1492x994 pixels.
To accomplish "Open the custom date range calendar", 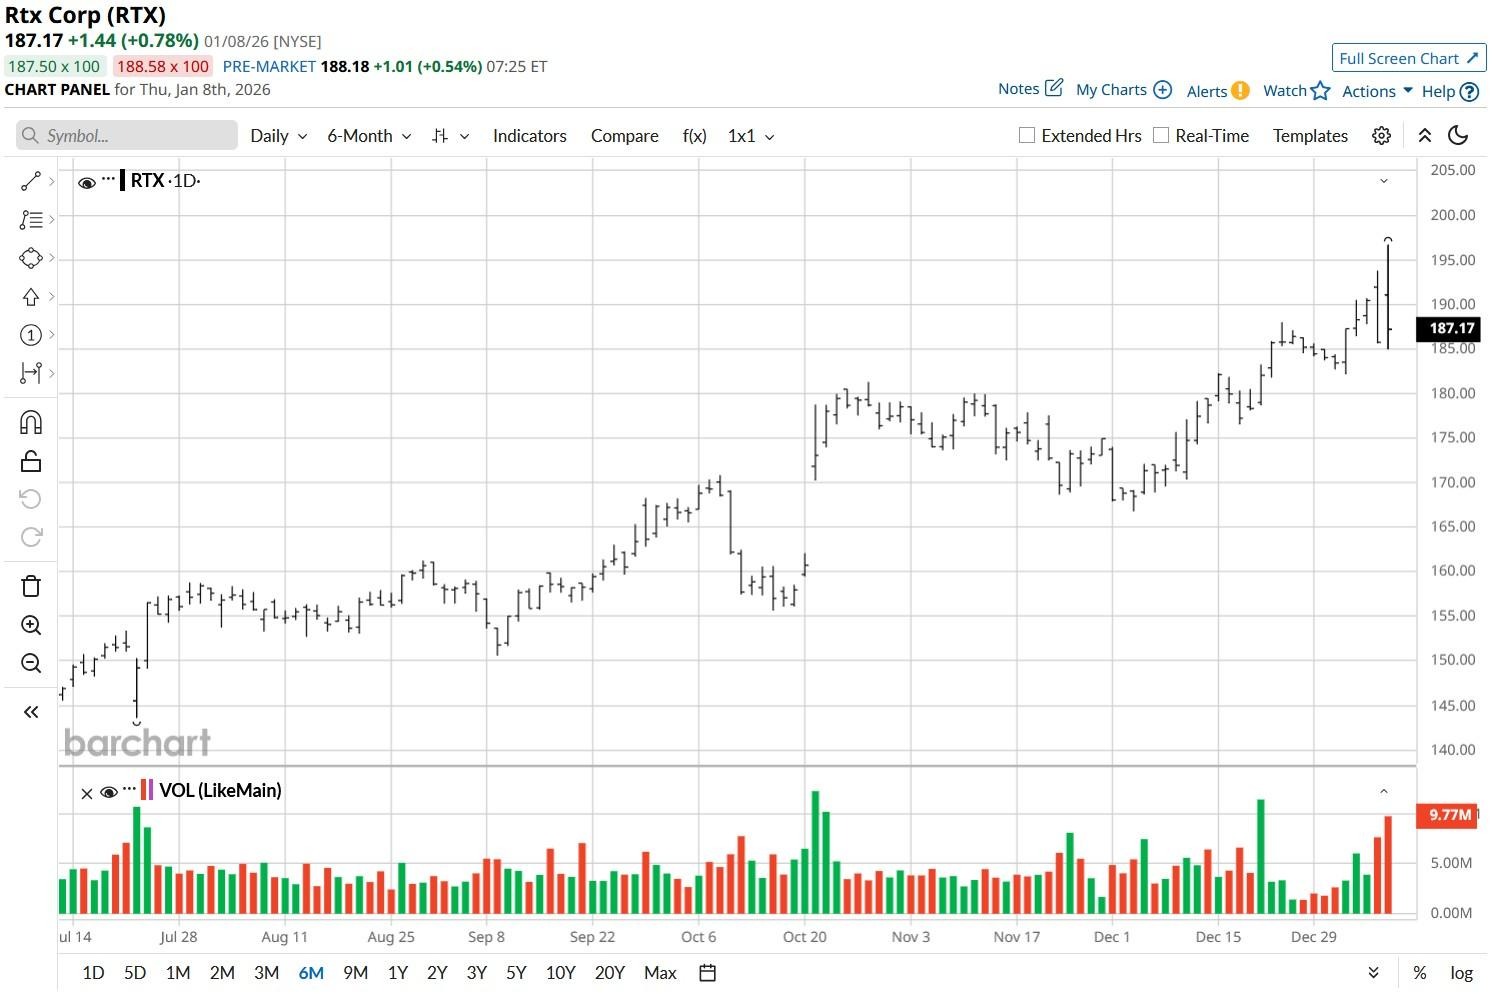I will point(707,973).
